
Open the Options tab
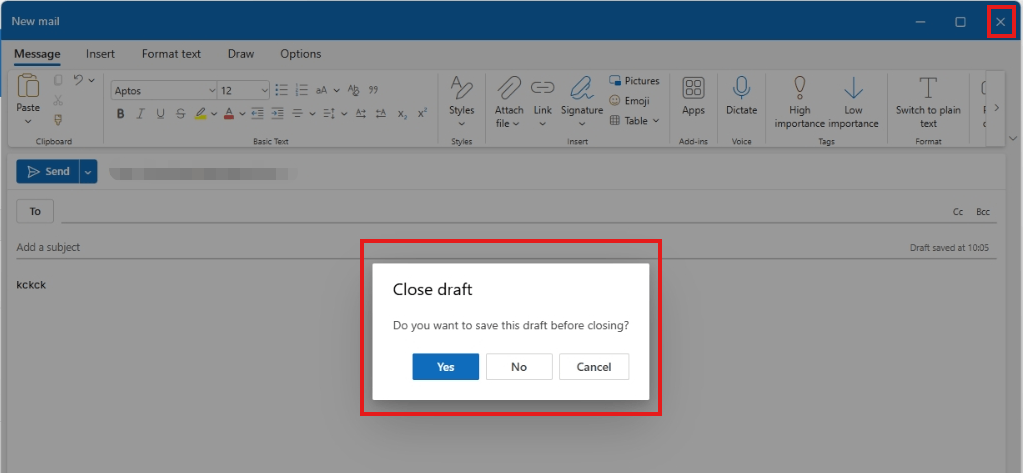301,54
